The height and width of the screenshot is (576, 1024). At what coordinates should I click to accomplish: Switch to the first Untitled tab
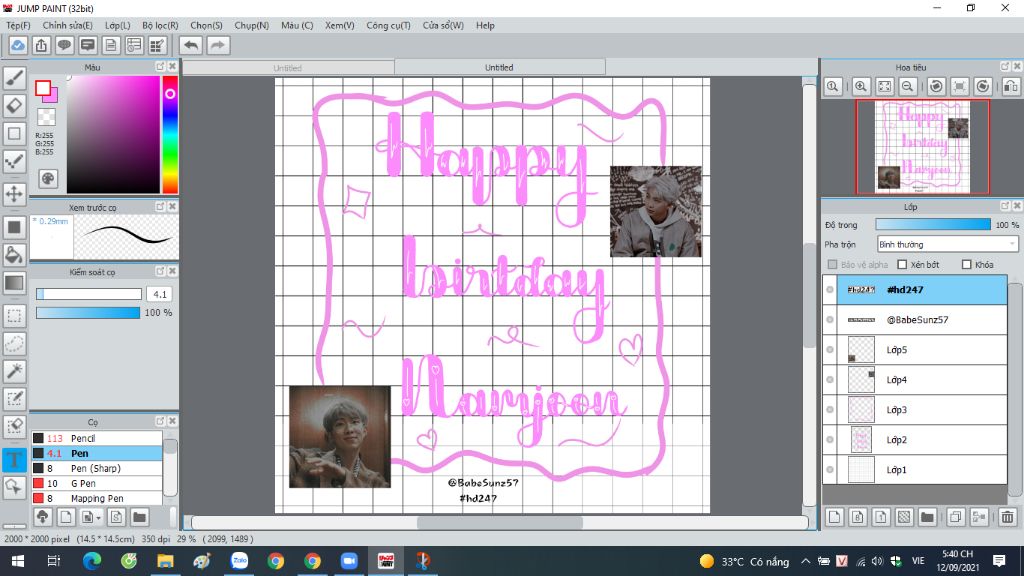[288, 67]
